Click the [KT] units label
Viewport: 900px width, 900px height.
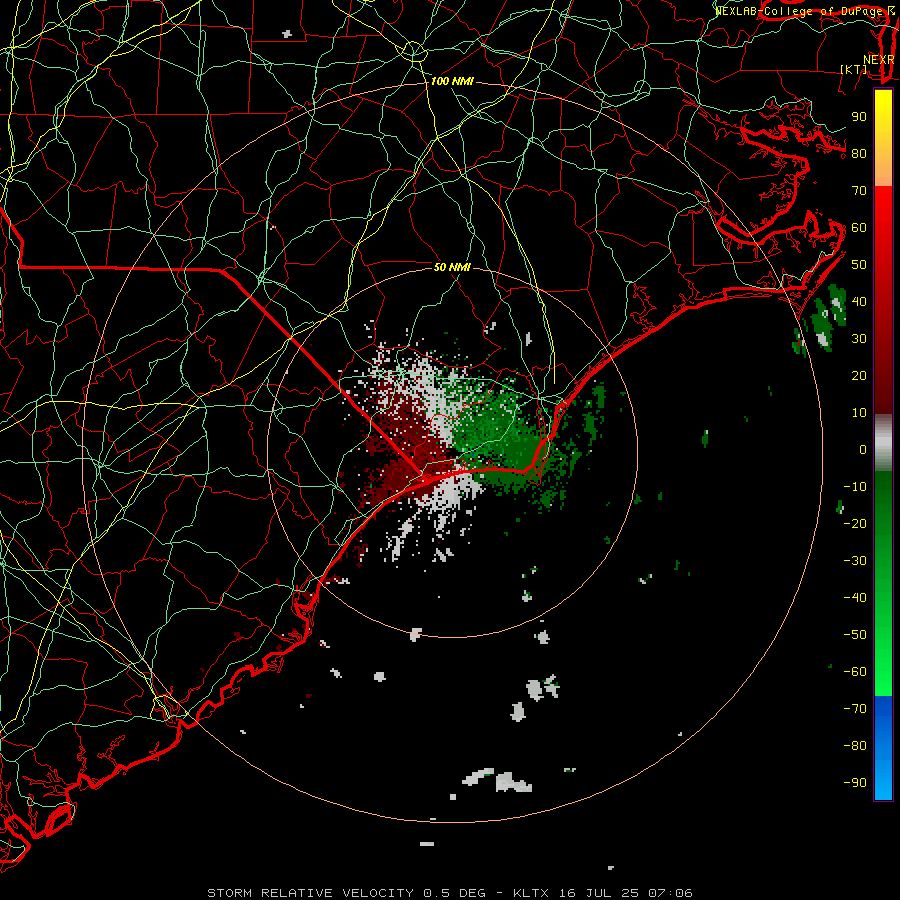[854, 69]
